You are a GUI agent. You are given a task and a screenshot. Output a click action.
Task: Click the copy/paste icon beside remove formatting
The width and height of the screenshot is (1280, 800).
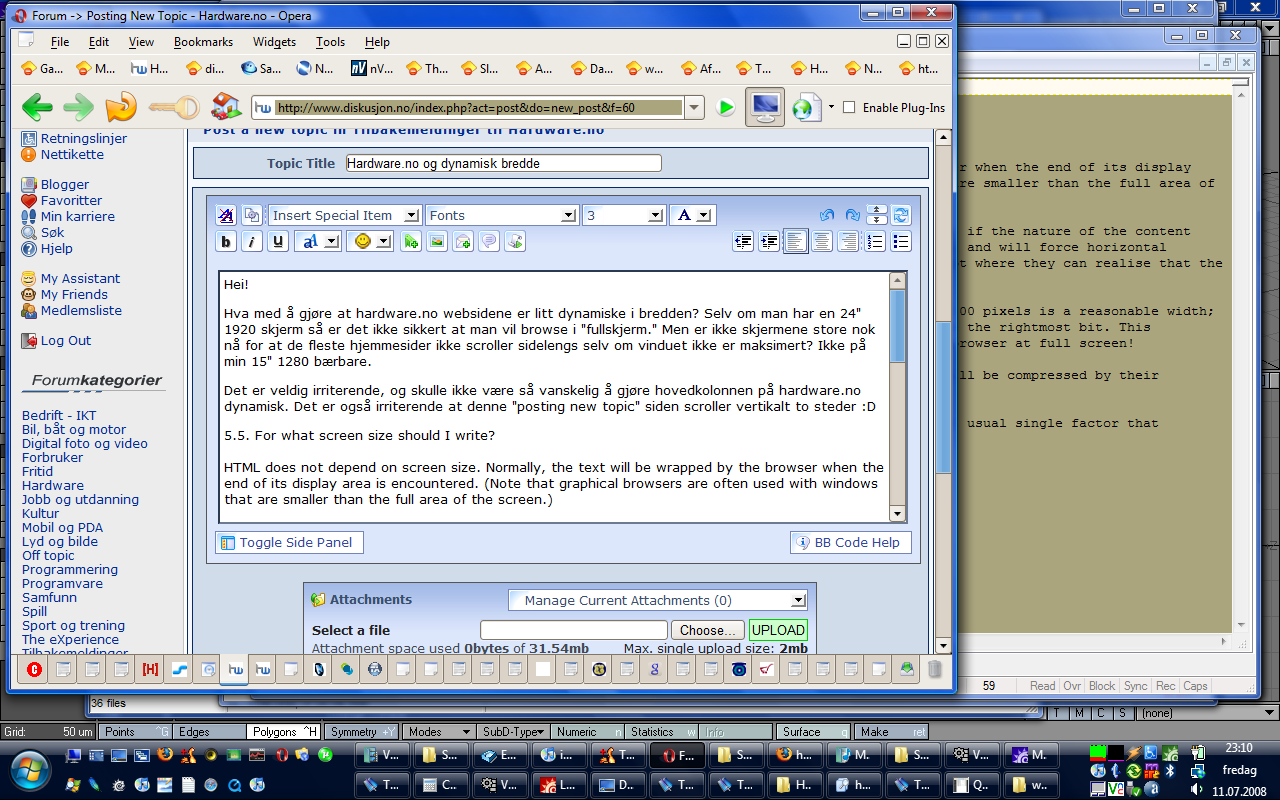[x=251, y=215]
